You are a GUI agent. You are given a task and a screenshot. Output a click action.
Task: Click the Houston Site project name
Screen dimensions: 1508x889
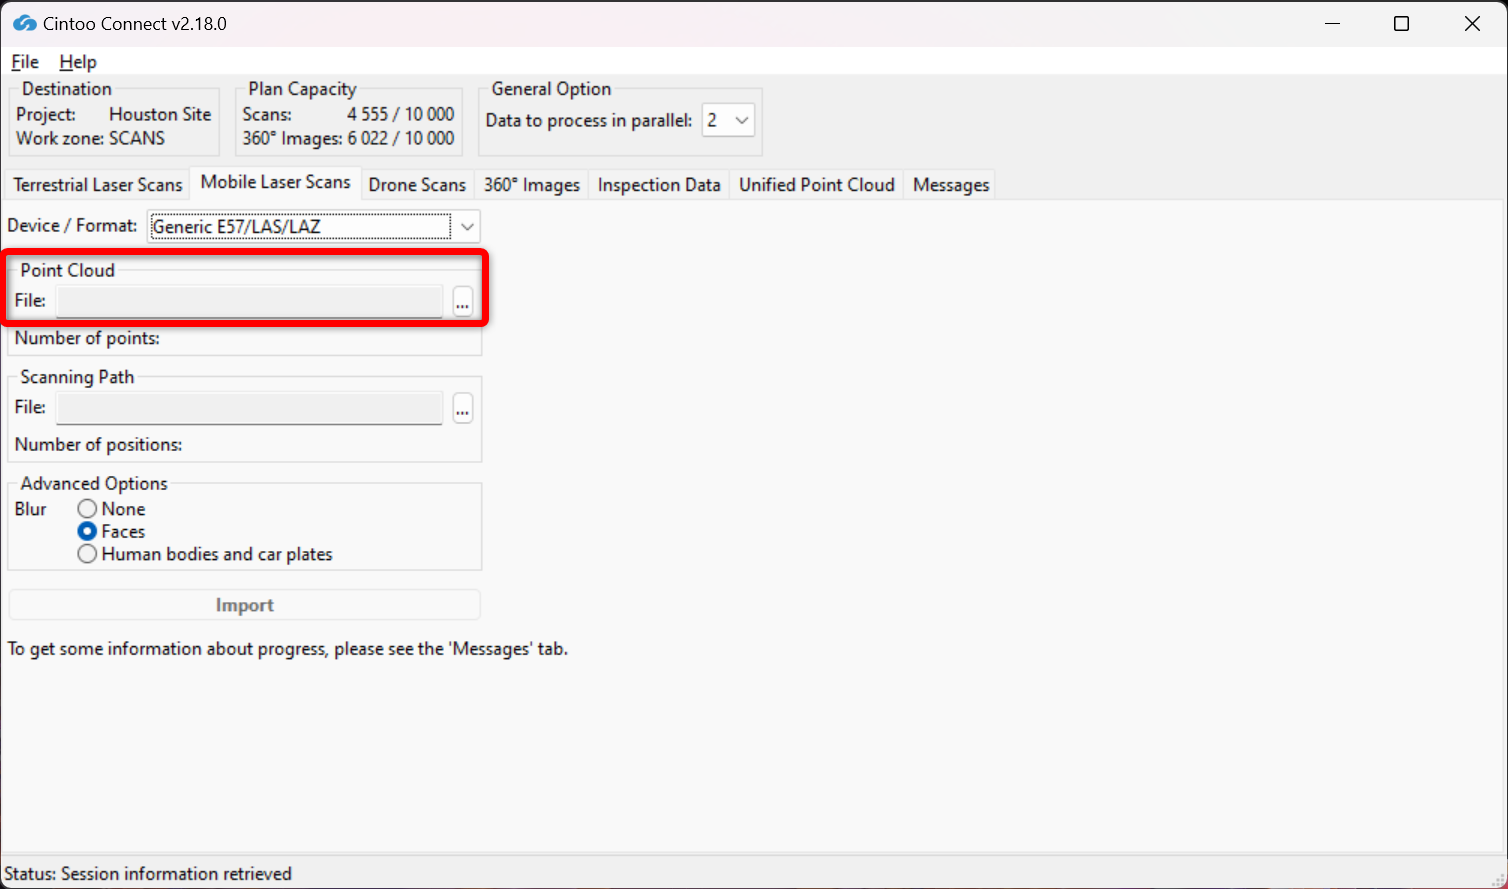point(160,114)
